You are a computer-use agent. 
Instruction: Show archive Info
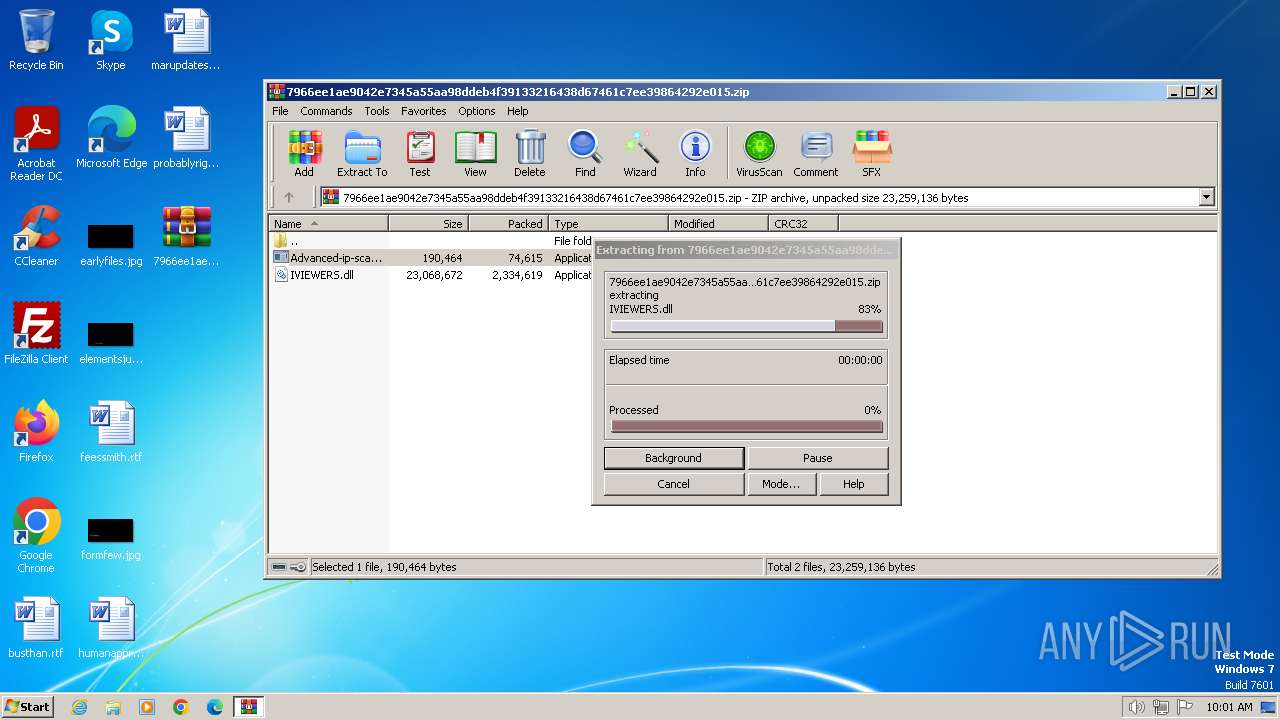695,154
